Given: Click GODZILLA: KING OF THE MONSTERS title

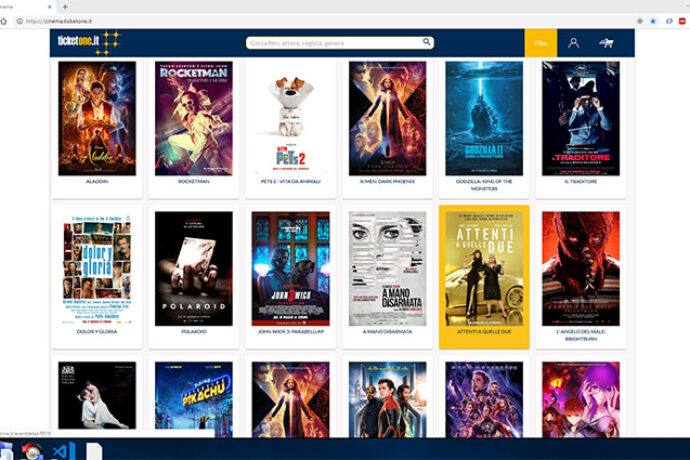Looking at the screenshot, I should [x=484, y=185].
